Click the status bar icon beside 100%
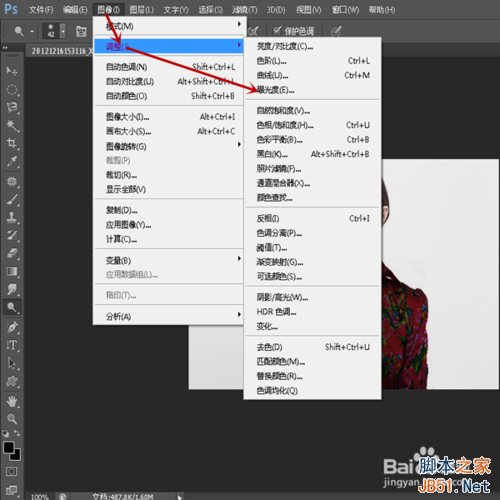The image size is (500, 500). (x=63, y=496)
